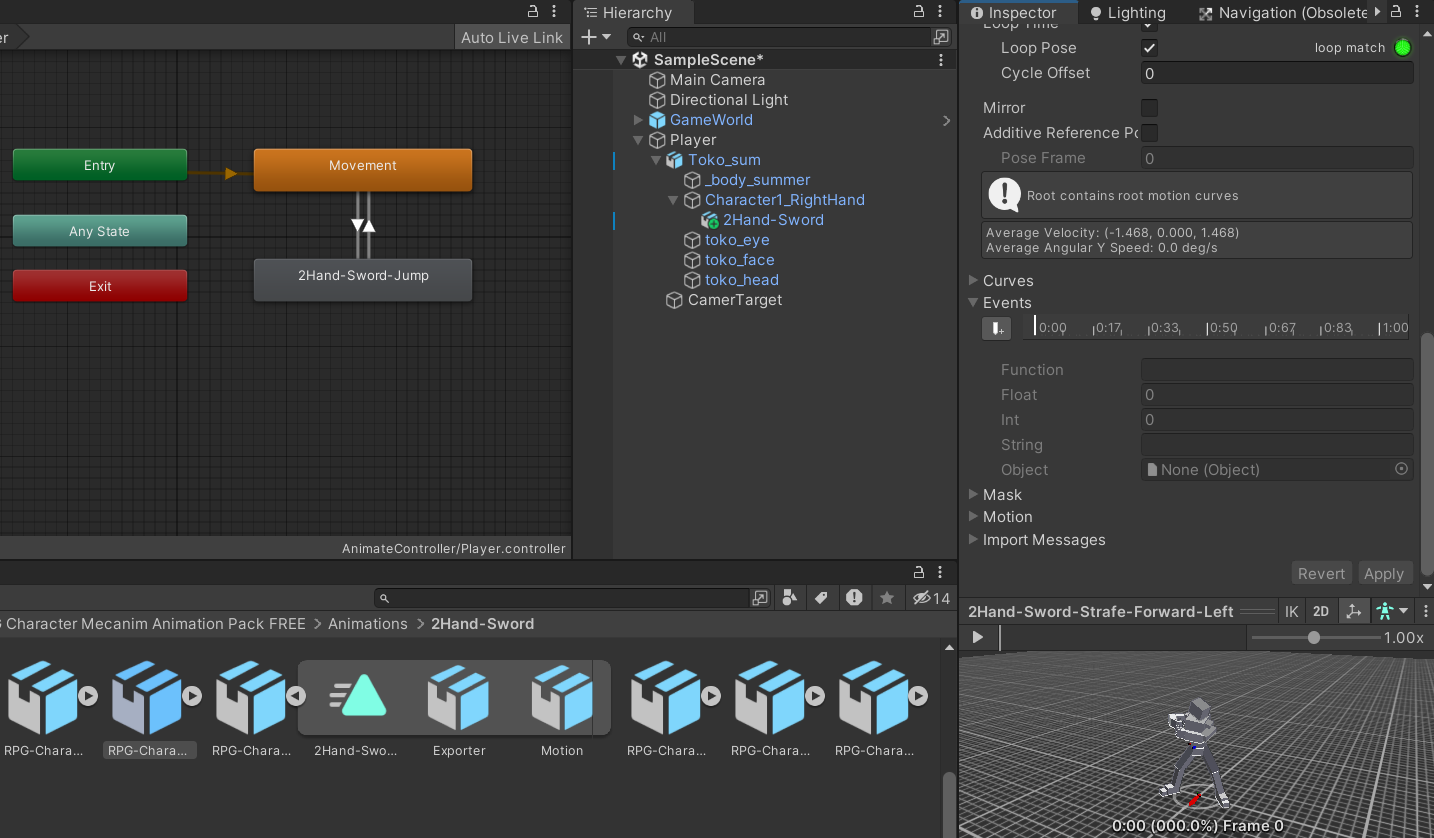Select the 2Hand-Sword-Strafe animation clip asset
The height and width of the screenshot is (838, 1434).
point(356,708)
